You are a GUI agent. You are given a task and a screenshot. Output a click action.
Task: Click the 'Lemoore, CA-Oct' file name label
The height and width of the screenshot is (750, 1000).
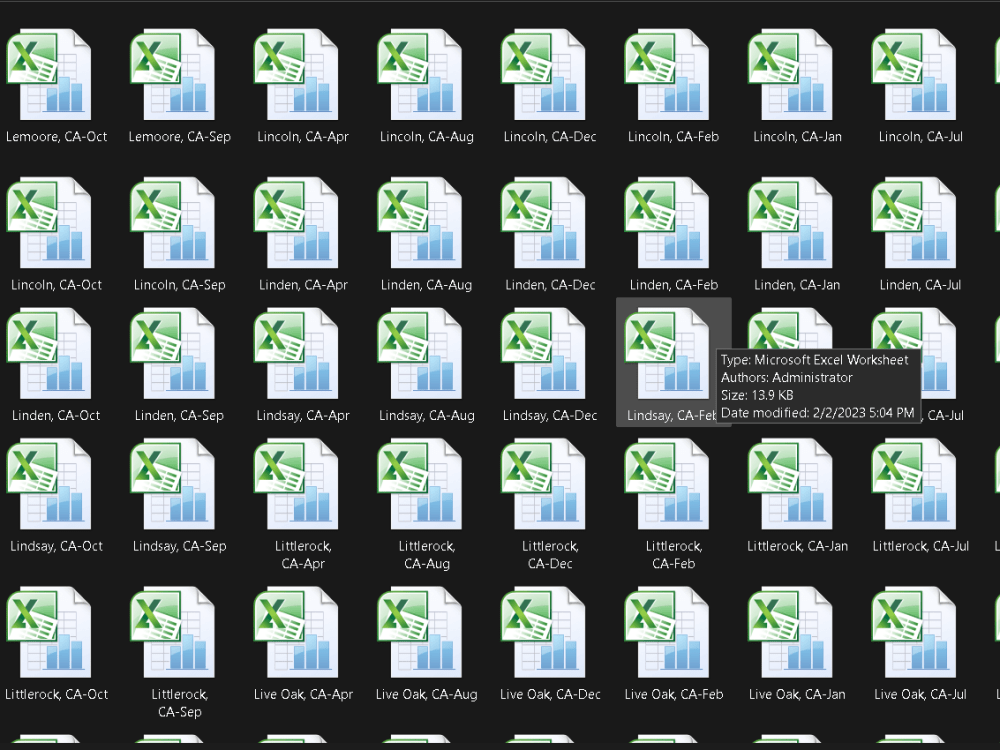click(x=56, y=136)
